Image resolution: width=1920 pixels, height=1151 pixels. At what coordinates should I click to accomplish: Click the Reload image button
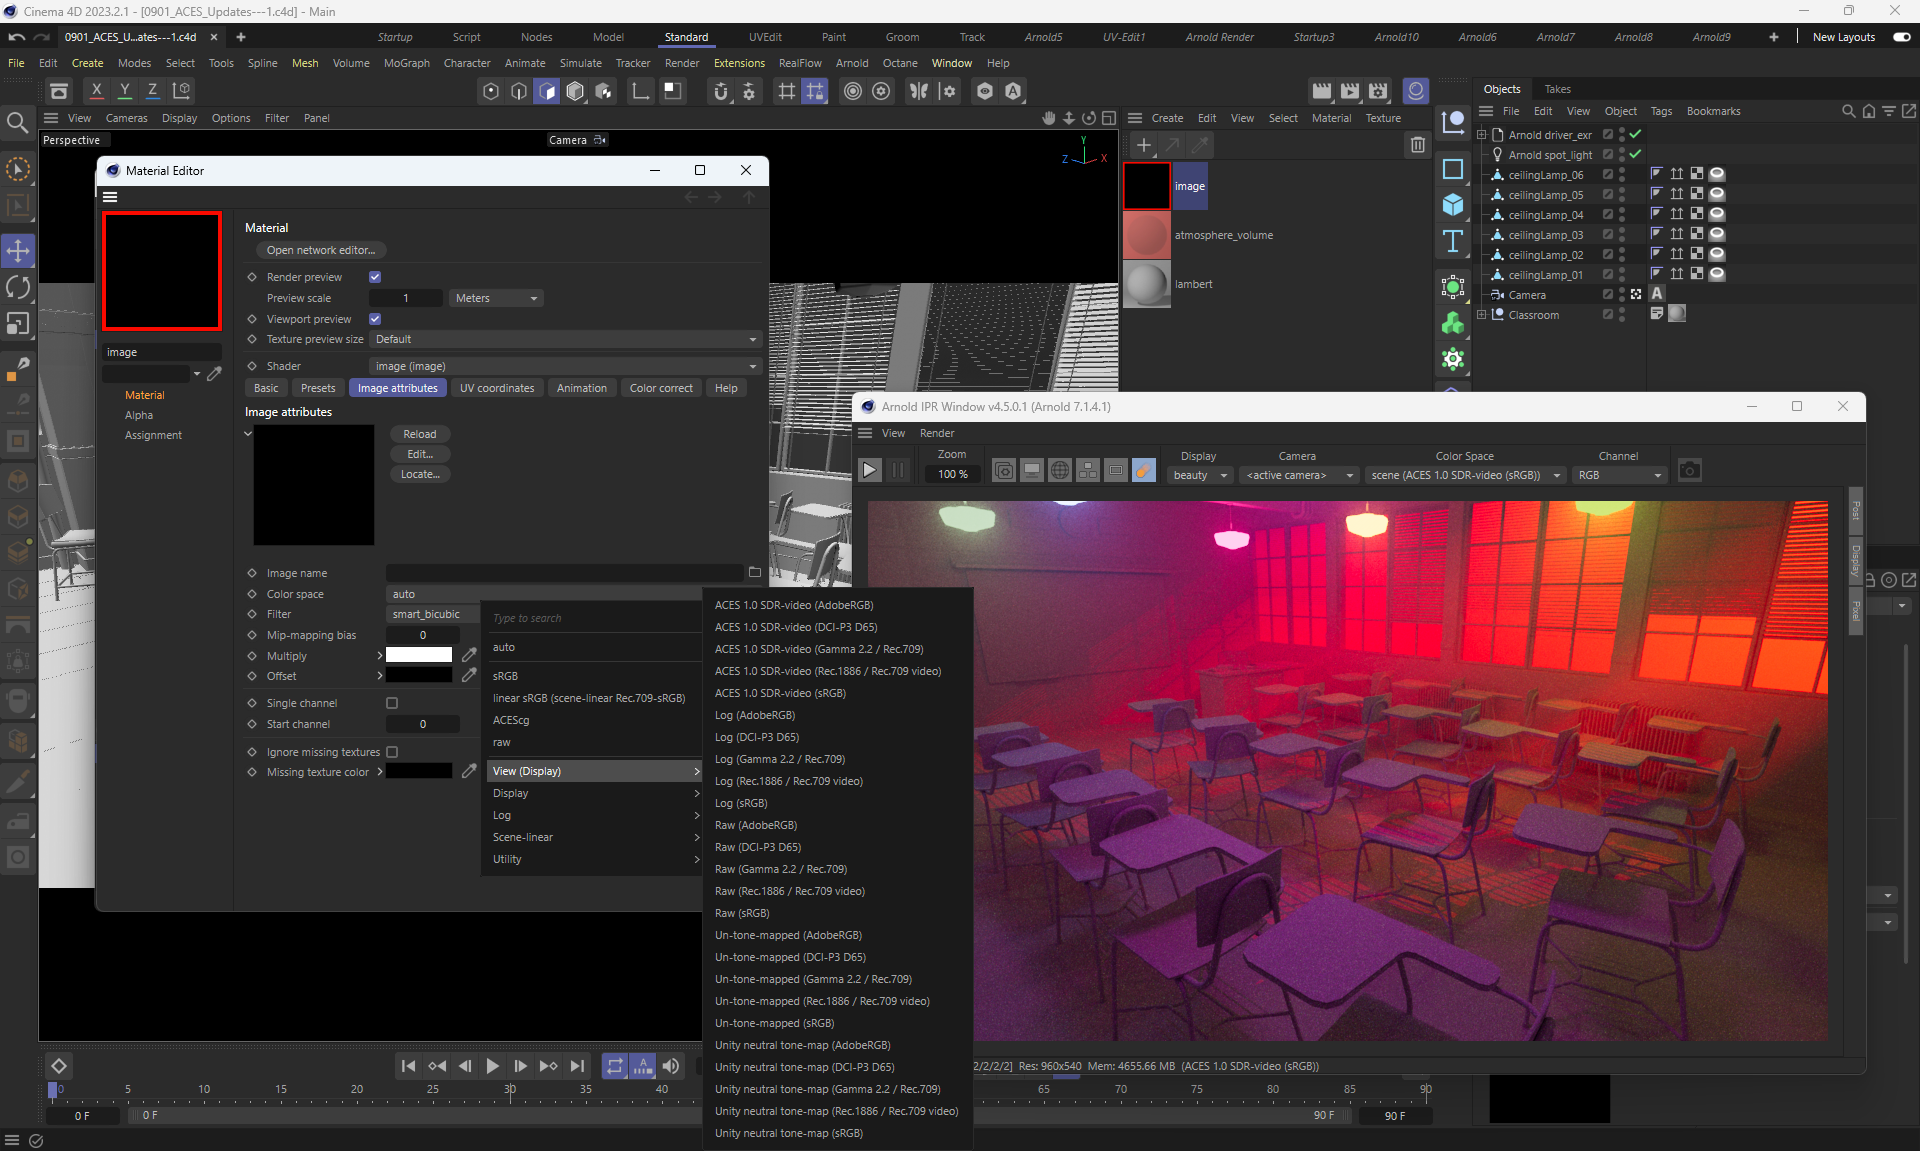(x=419, y=434)
